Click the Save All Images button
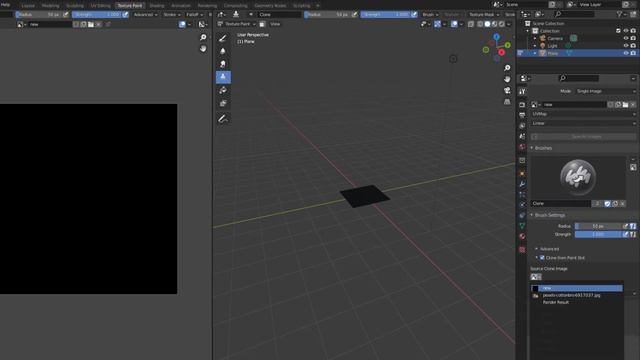The image size is (640, 360). [583, 137]
